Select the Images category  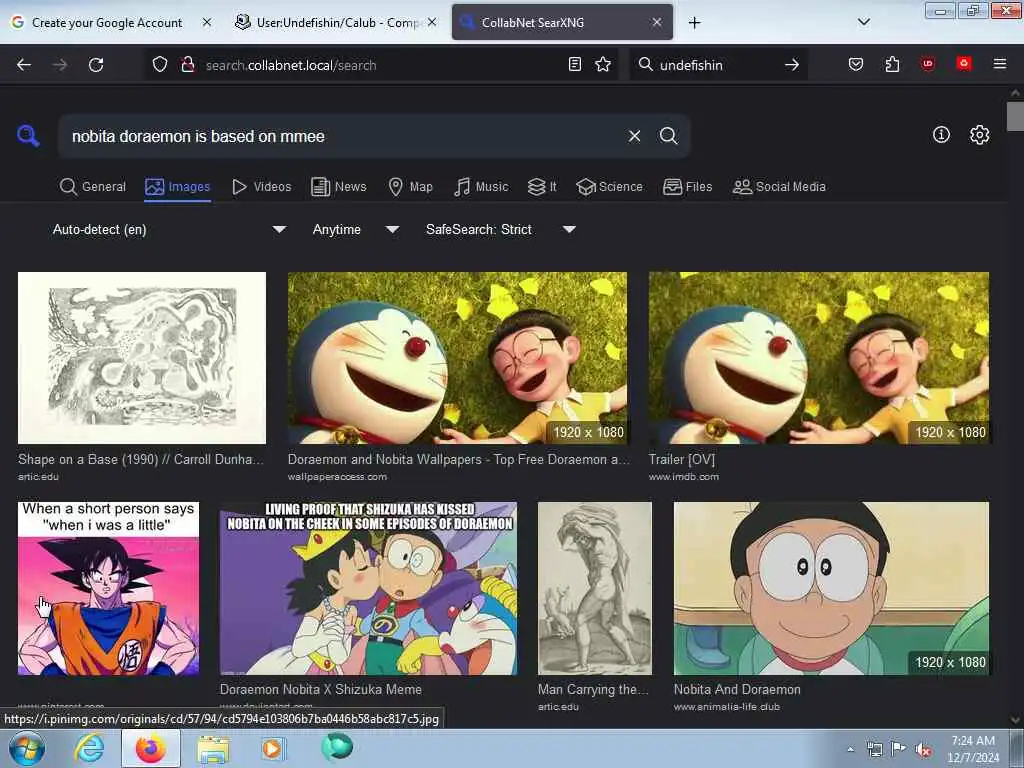pyautogui.click(x=178, y=187)
